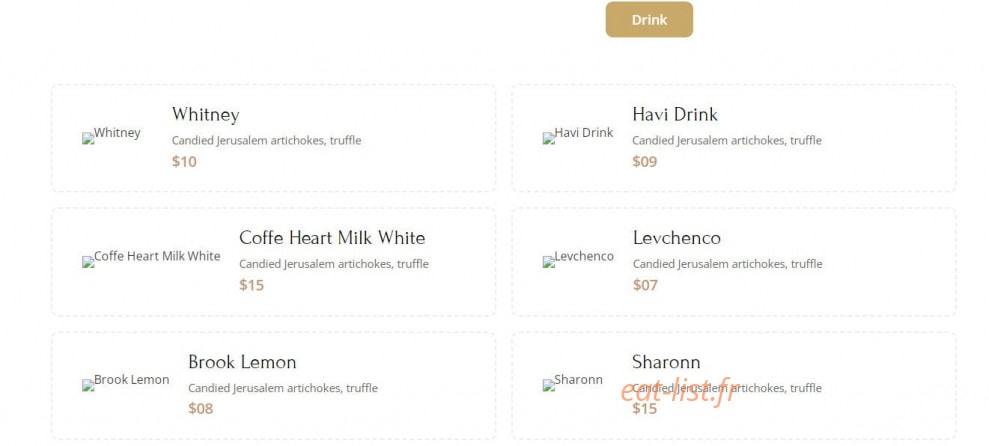
Task: Click the Sharonn broken image thumbnail
Action: point(573,381)
